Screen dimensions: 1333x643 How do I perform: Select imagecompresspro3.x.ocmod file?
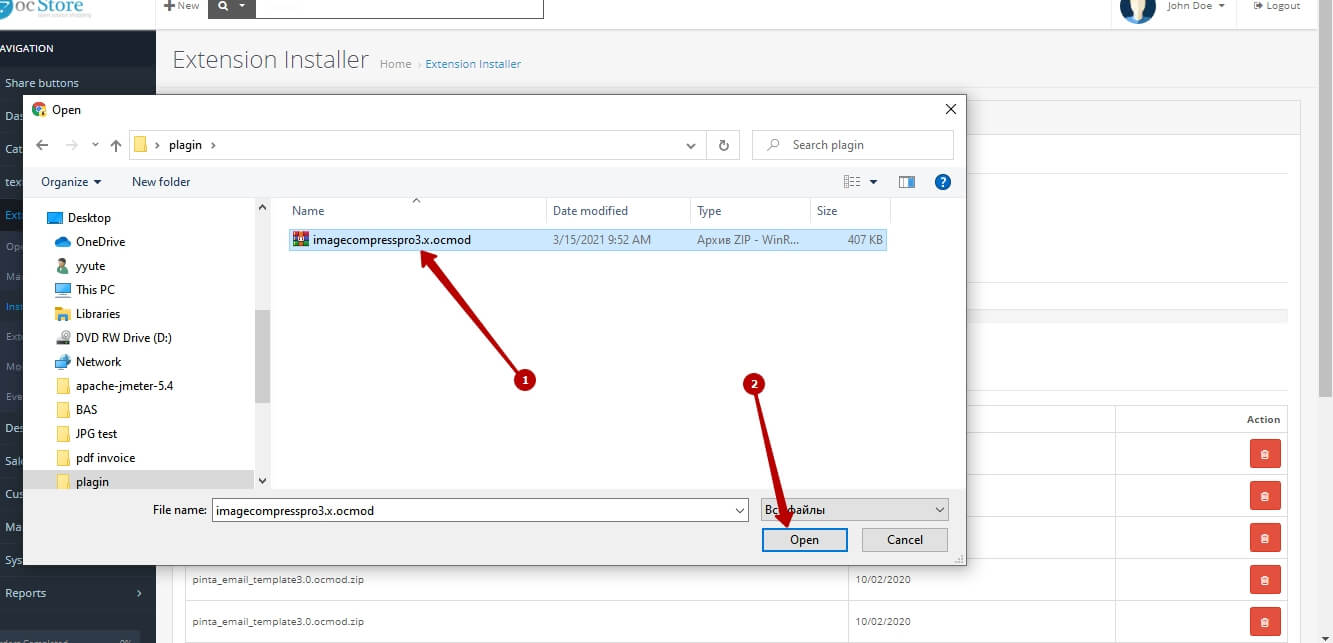[x=391, y=240]
